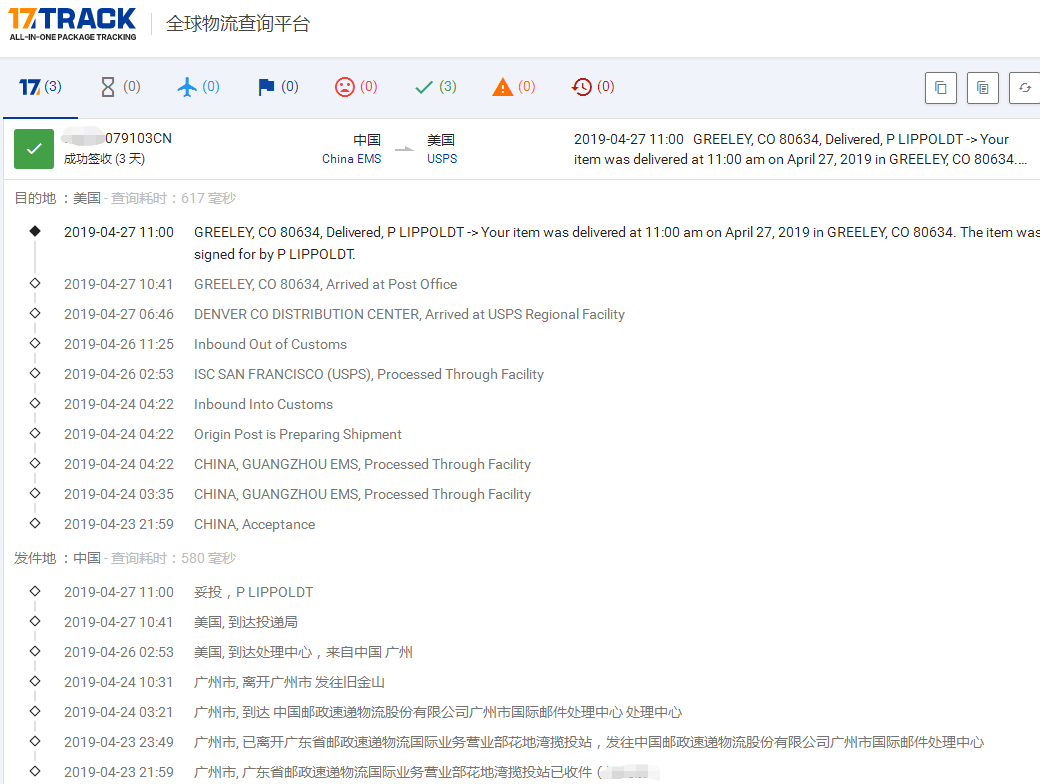Show Delivered packages via green checkmark tab
The height and width of the screenshot is (784, 1040).
click(435, 88)
